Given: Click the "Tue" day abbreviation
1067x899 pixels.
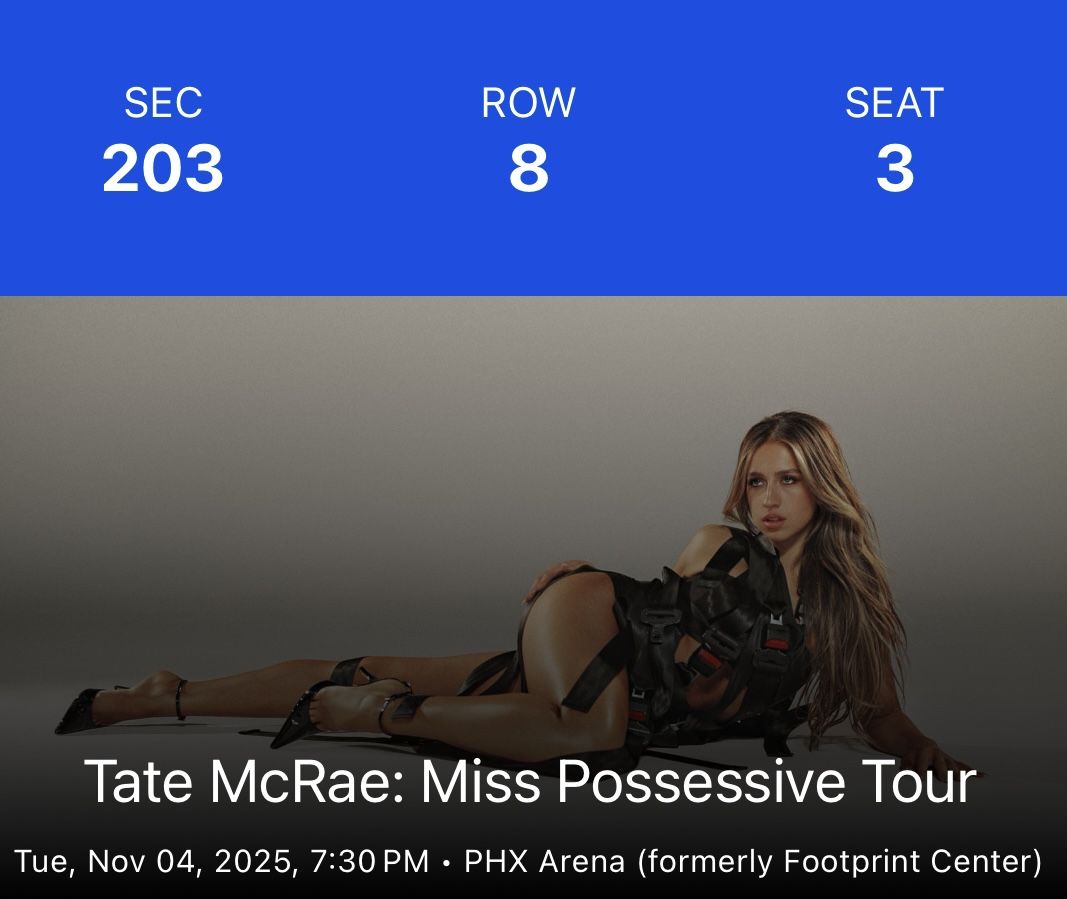Looking at the screenshot, I should tap(40, 861).
